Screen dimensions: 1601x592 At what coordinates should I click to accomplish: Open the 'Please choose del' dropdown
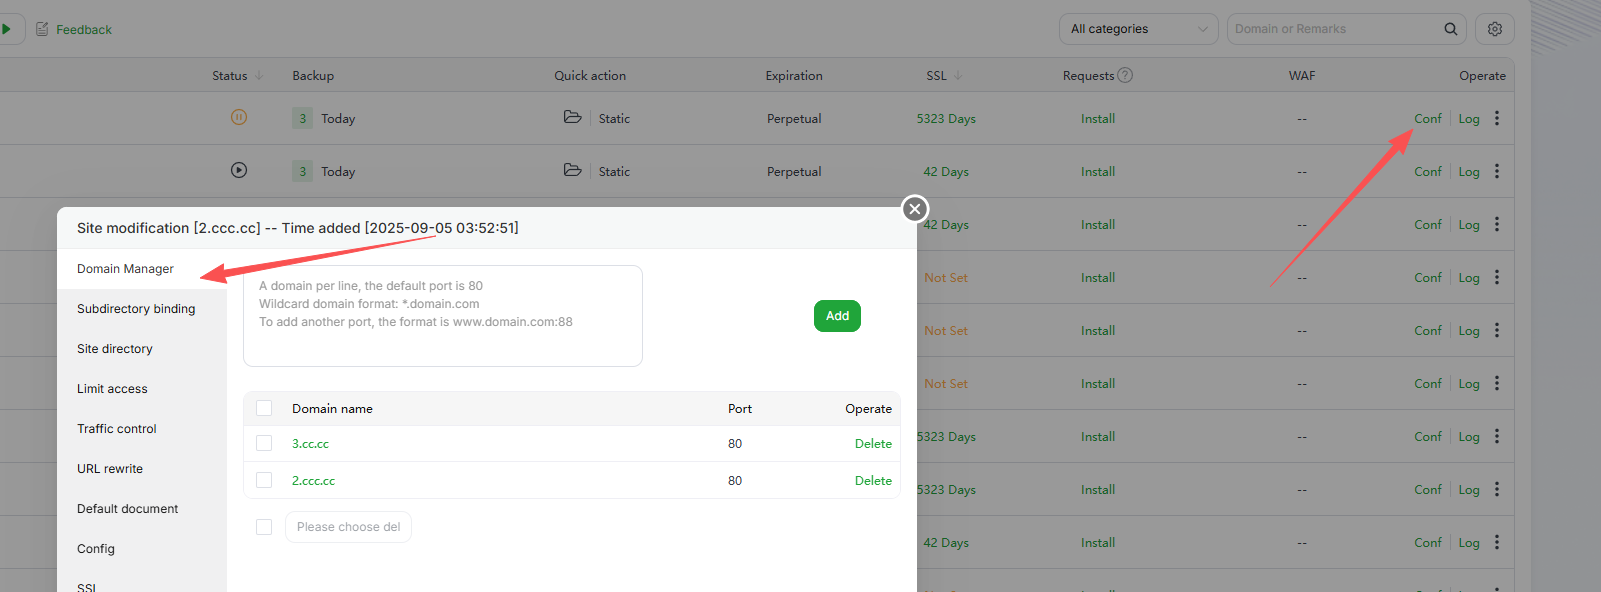point(348,527)
